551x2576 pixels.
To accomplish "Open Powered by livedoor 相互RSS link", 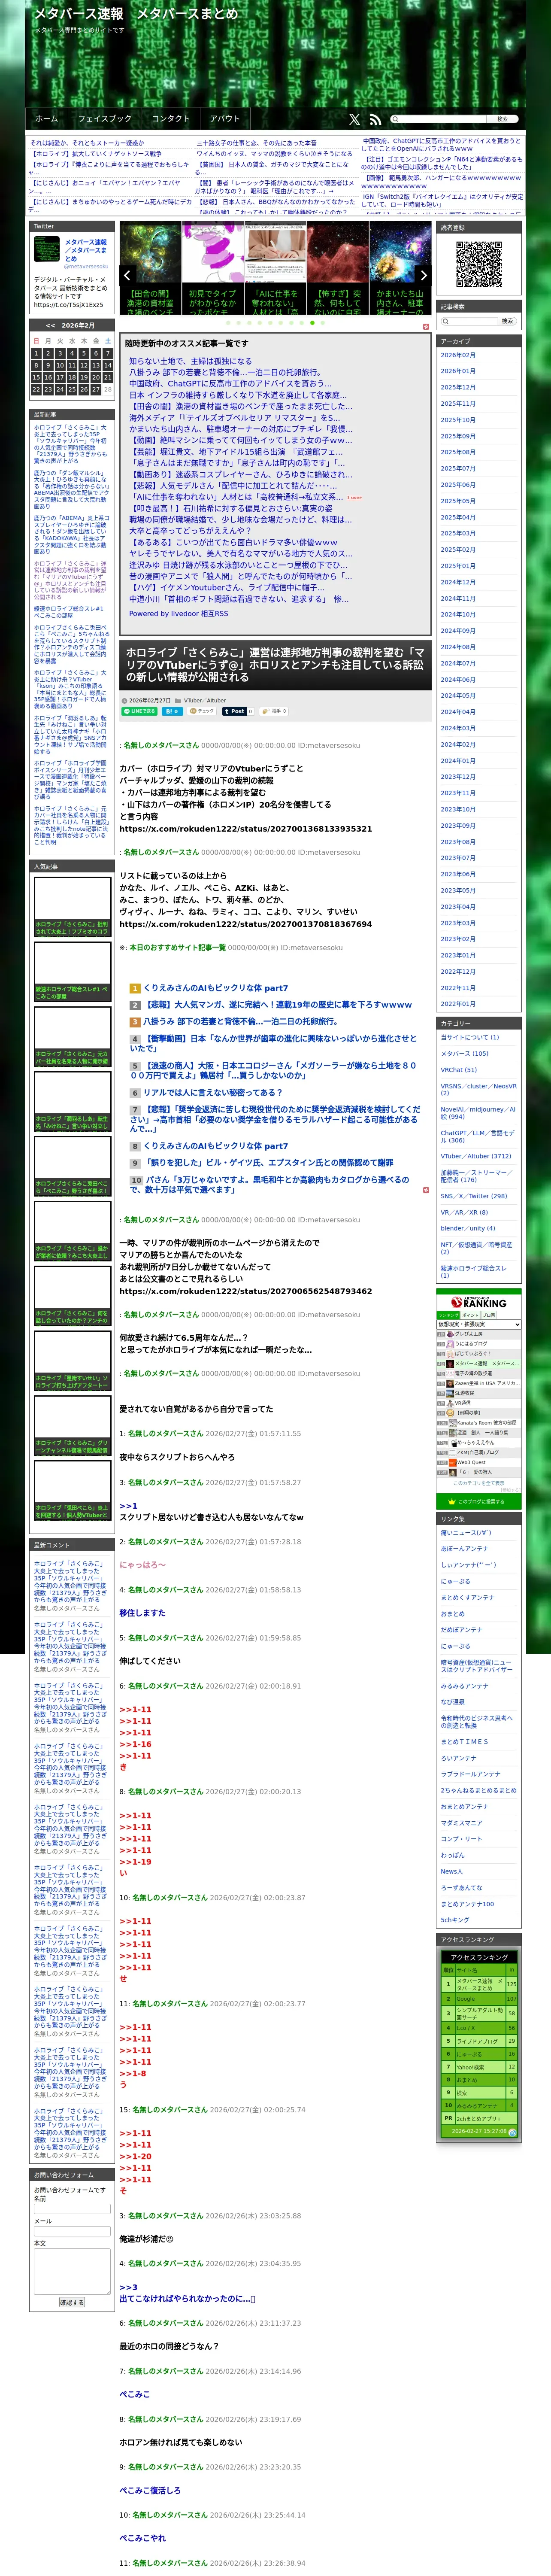I will tap(178, 614).
